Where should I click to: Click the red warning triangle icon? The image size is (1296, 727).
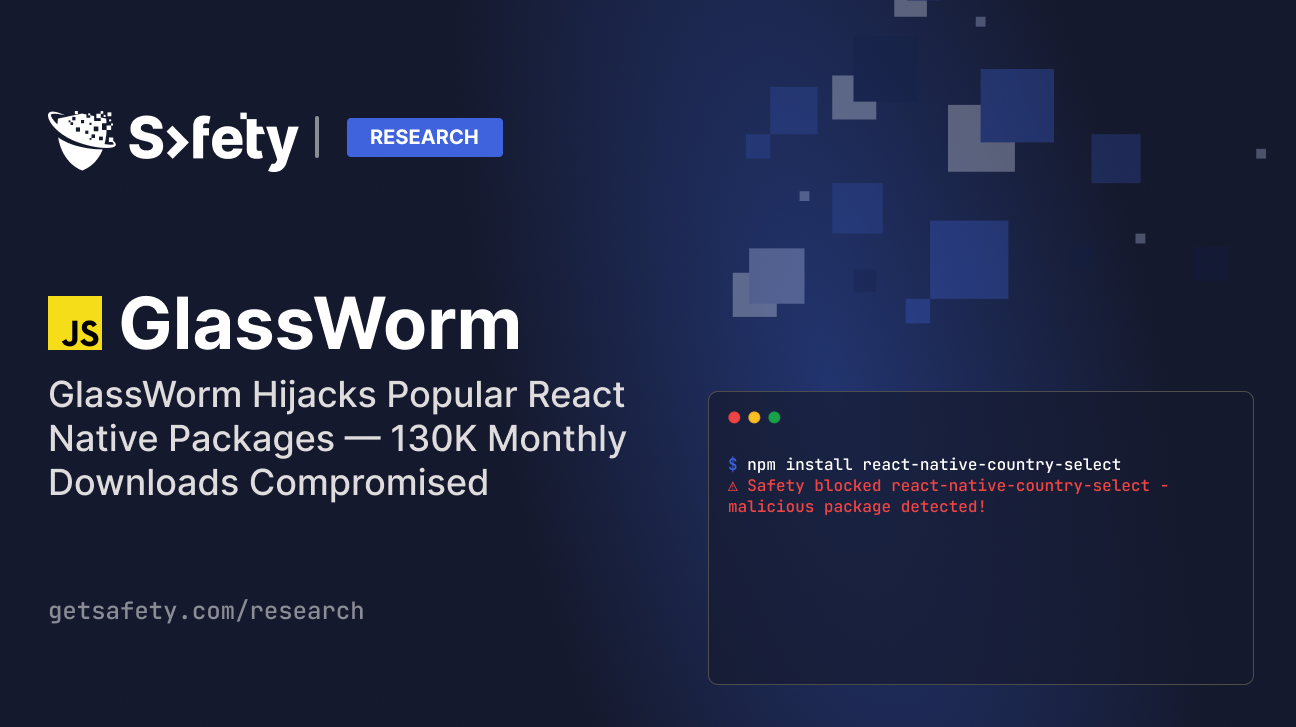733,486
